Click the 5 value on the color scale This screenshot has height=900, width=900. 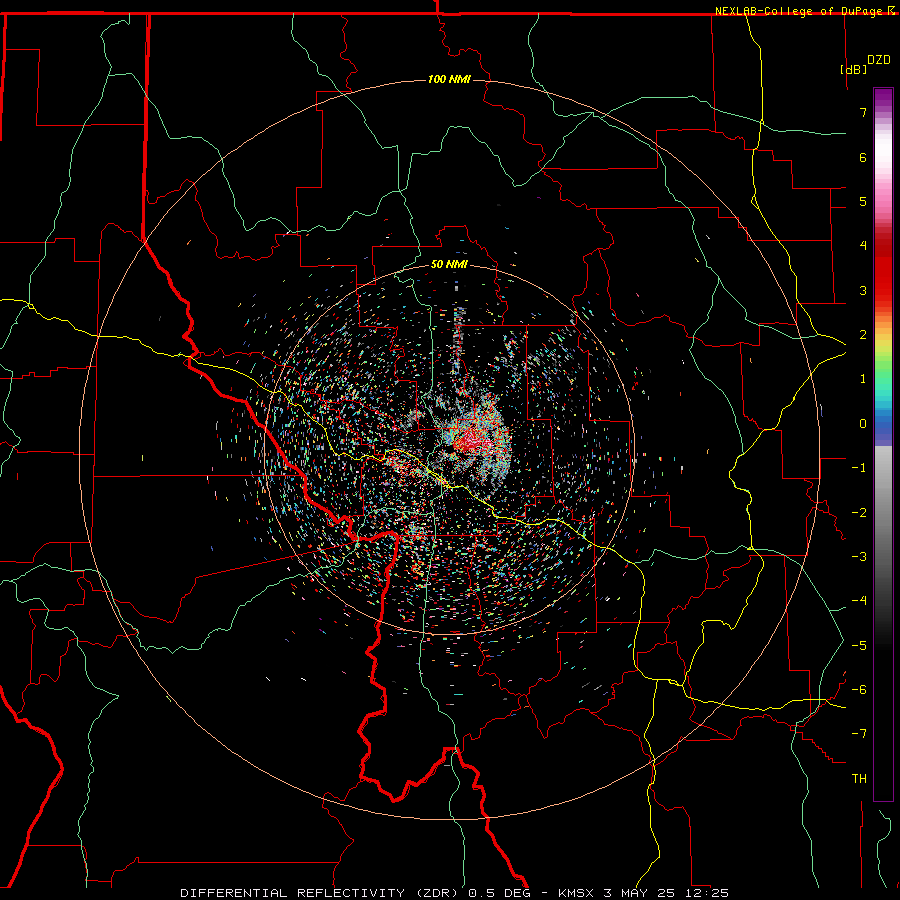[863, 201]
